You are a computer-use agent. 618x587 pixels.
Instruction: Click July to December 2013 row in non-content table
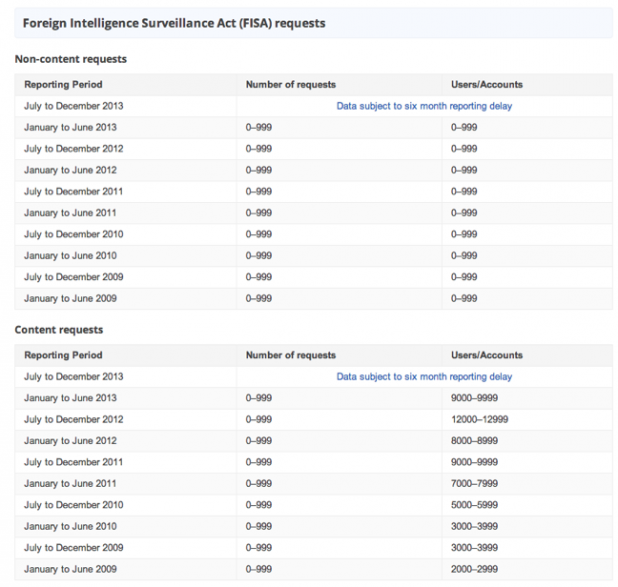(314, 106)
